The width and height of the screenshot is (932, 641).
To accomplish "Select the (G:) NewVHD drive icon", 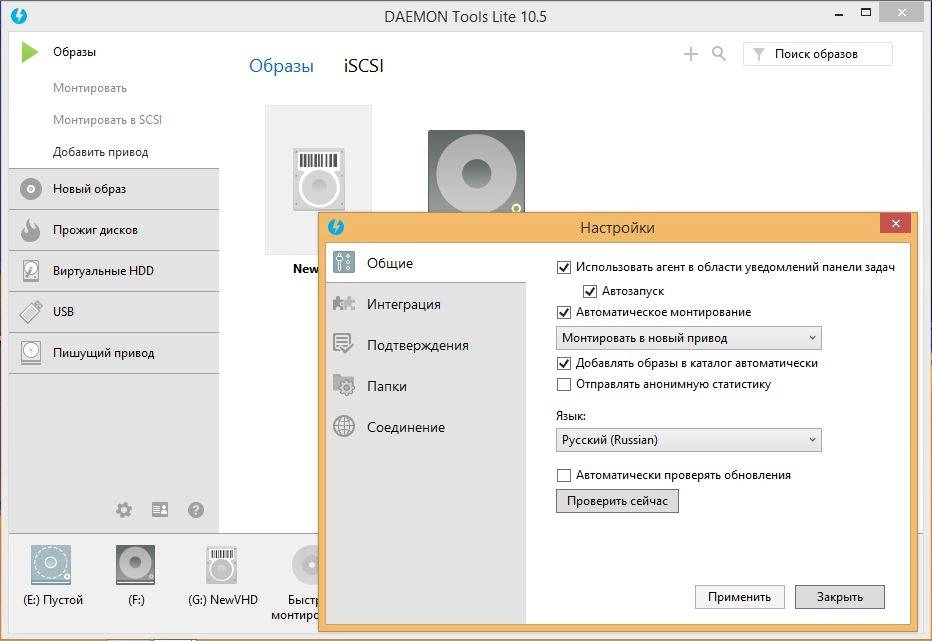I will click(222, 565).
